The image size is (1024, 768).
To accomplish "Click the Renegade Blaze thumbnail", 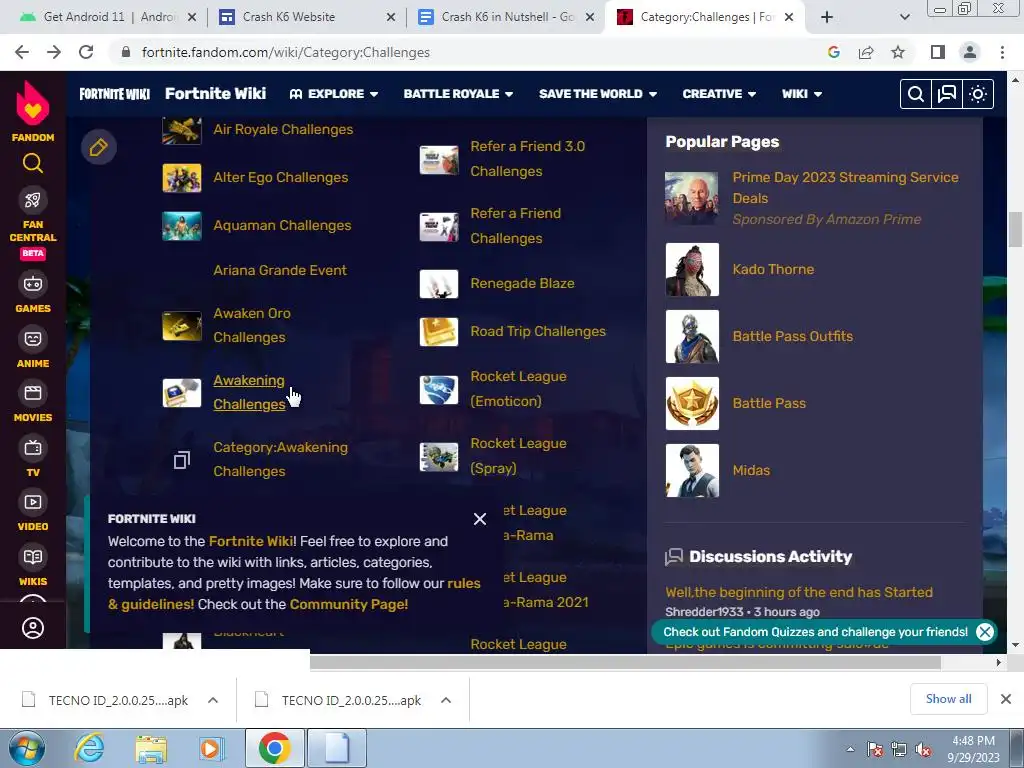I will tap(439, 284).
